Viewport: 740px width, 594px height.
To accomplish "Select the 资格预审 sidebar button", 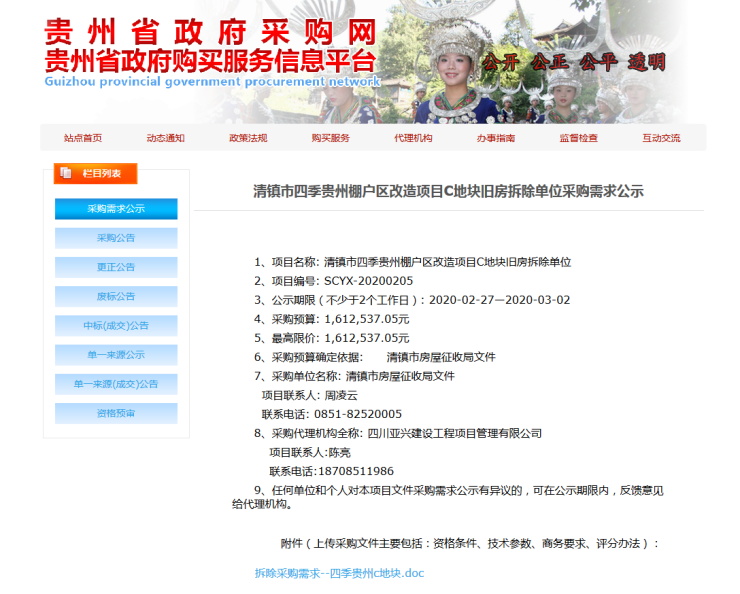I will [x=116, y=414].
